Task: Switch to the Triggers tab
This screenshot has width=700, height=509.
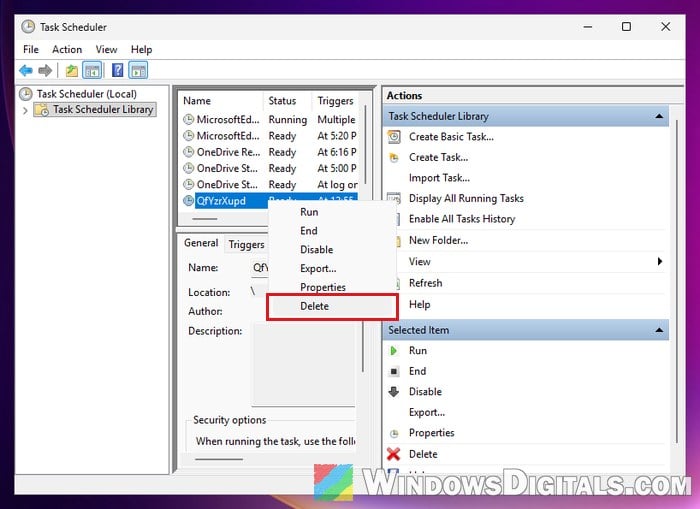Action: (x=246, y=244)
